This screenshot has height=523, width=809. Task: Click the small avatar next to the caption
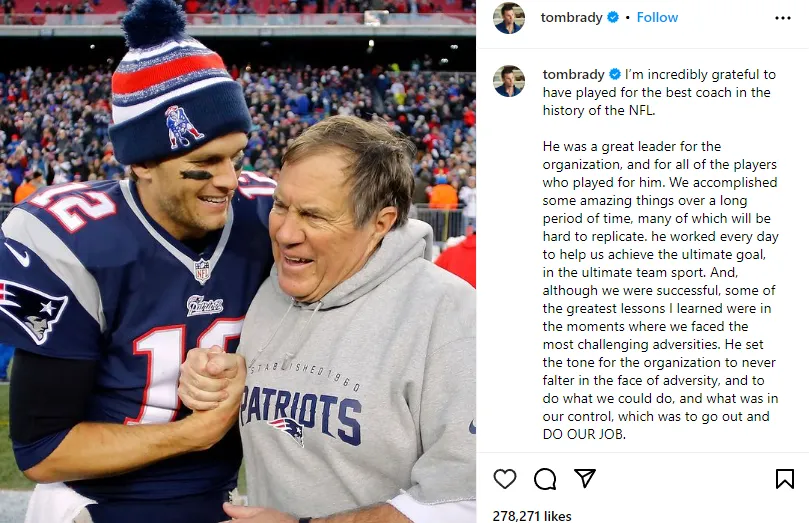[x=509, y=81]
